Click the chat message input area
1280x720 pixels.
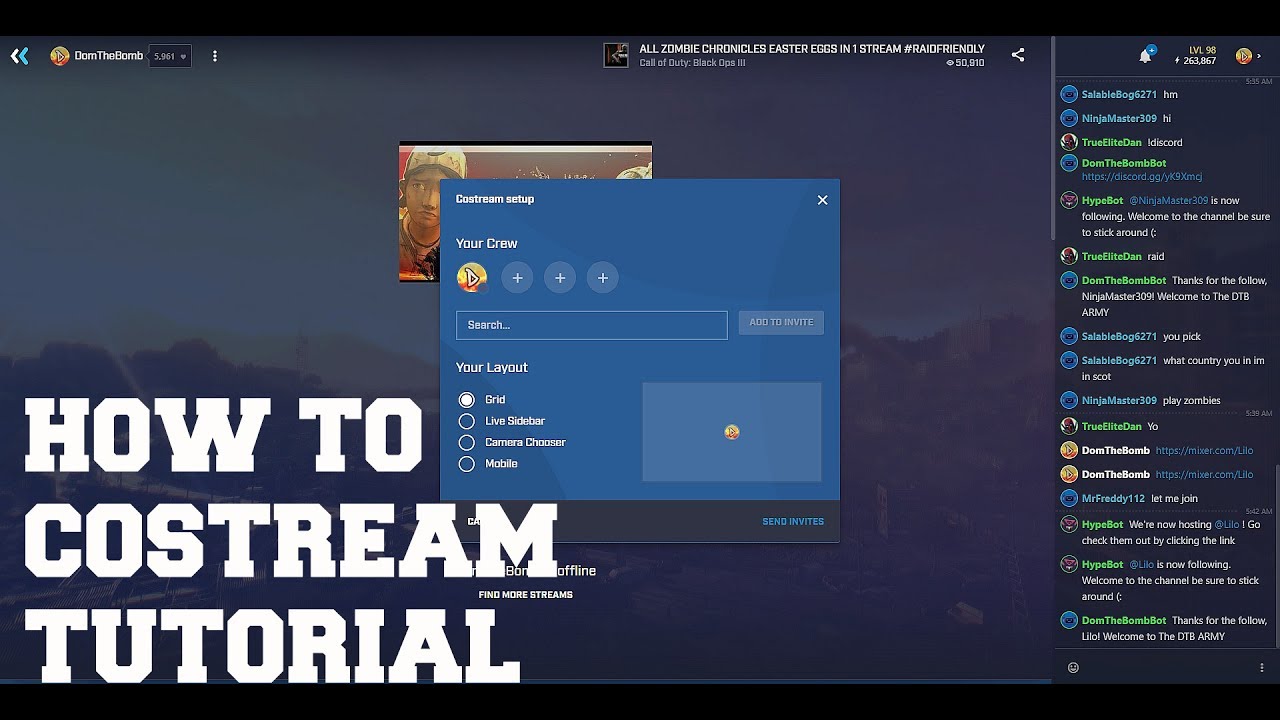click(x=1167, y=668)
